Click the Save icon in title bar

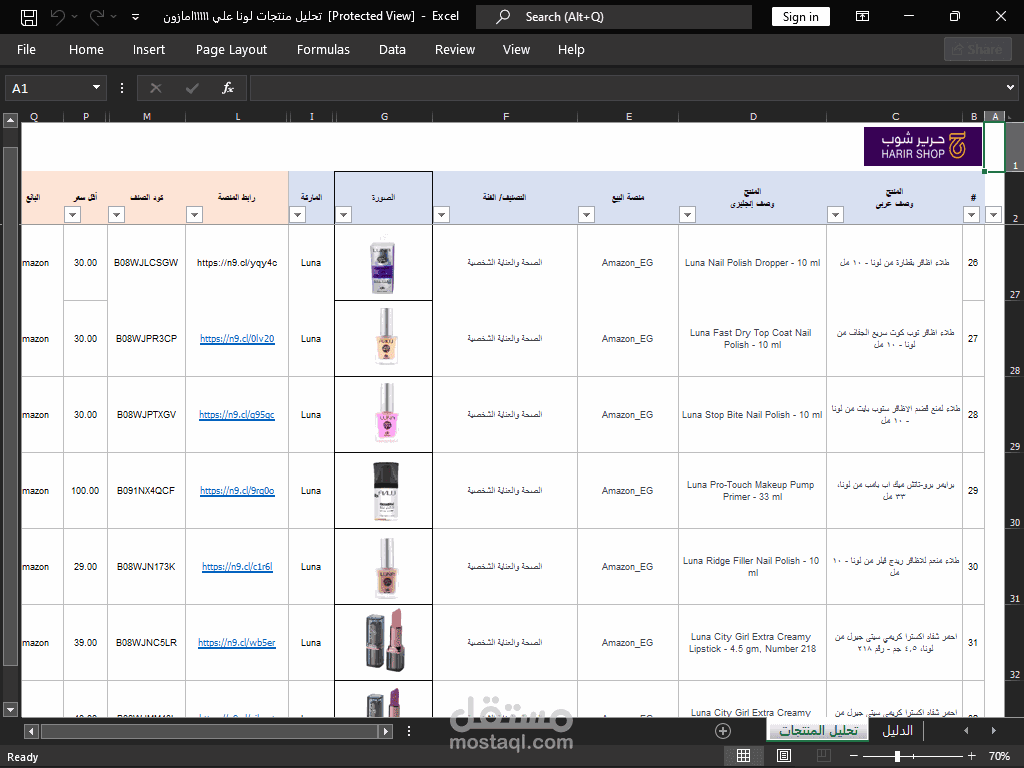29,17
